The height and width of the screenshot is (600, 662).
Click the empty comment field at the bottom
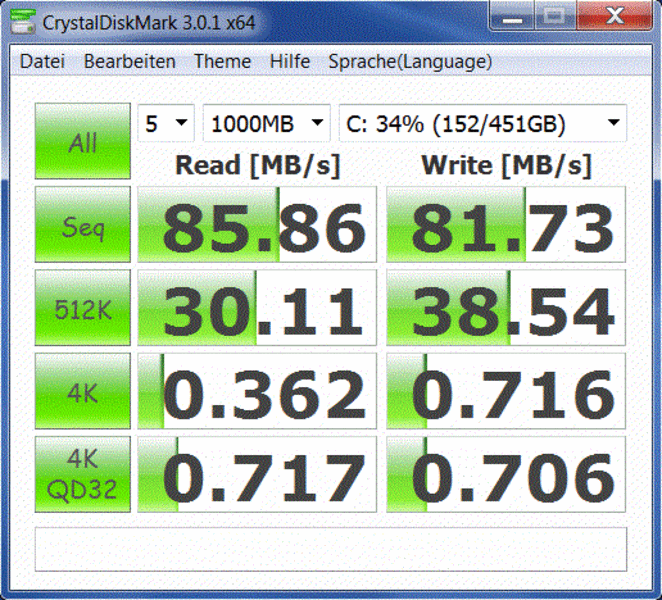coord(331,549)
